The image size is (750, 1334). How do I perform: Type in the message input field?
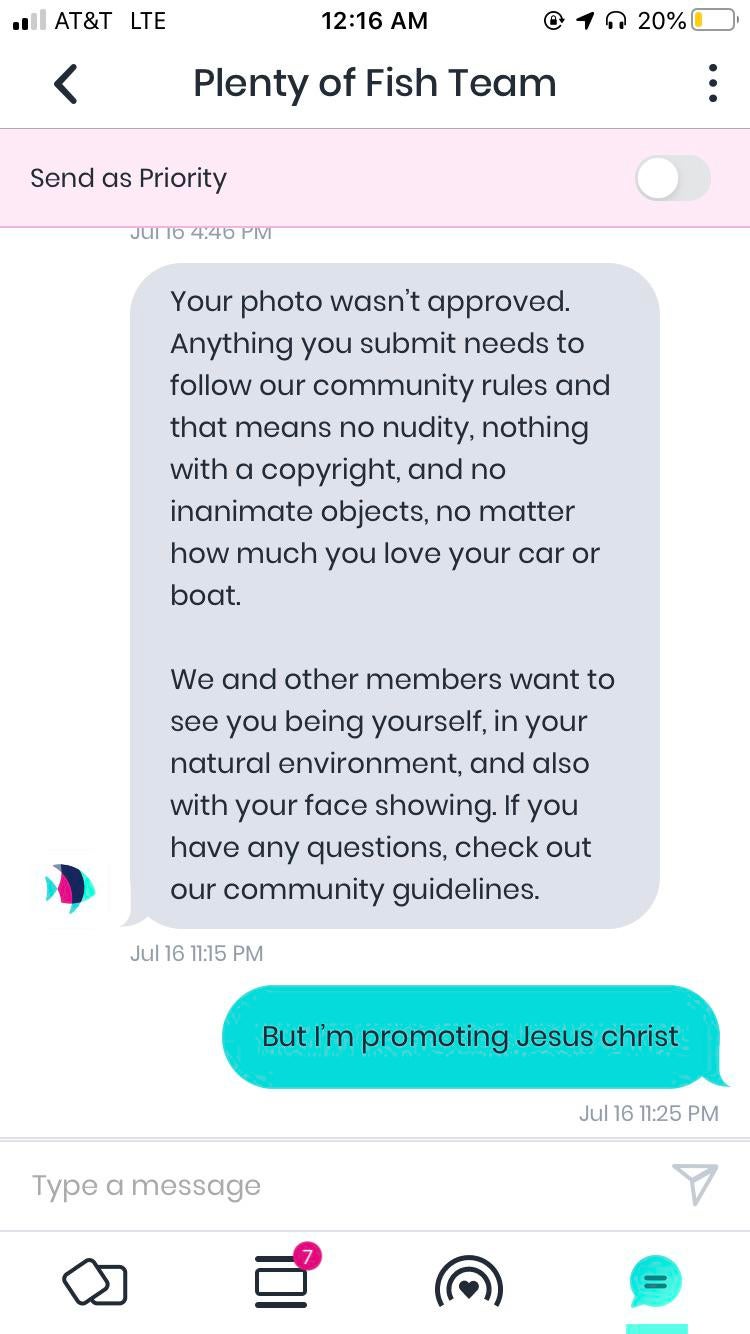click(340, 1185)
